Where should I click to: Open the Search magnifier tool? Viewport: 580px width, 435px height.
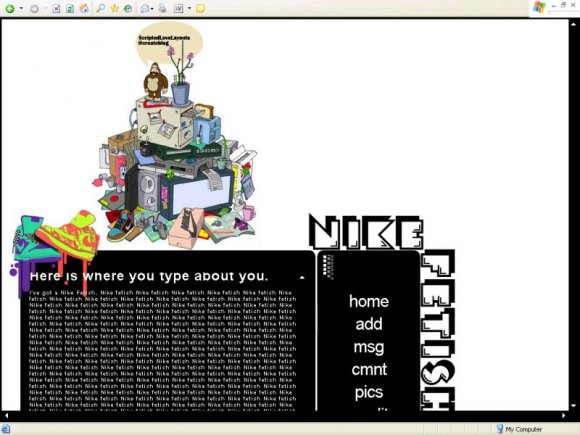(101, 8)
